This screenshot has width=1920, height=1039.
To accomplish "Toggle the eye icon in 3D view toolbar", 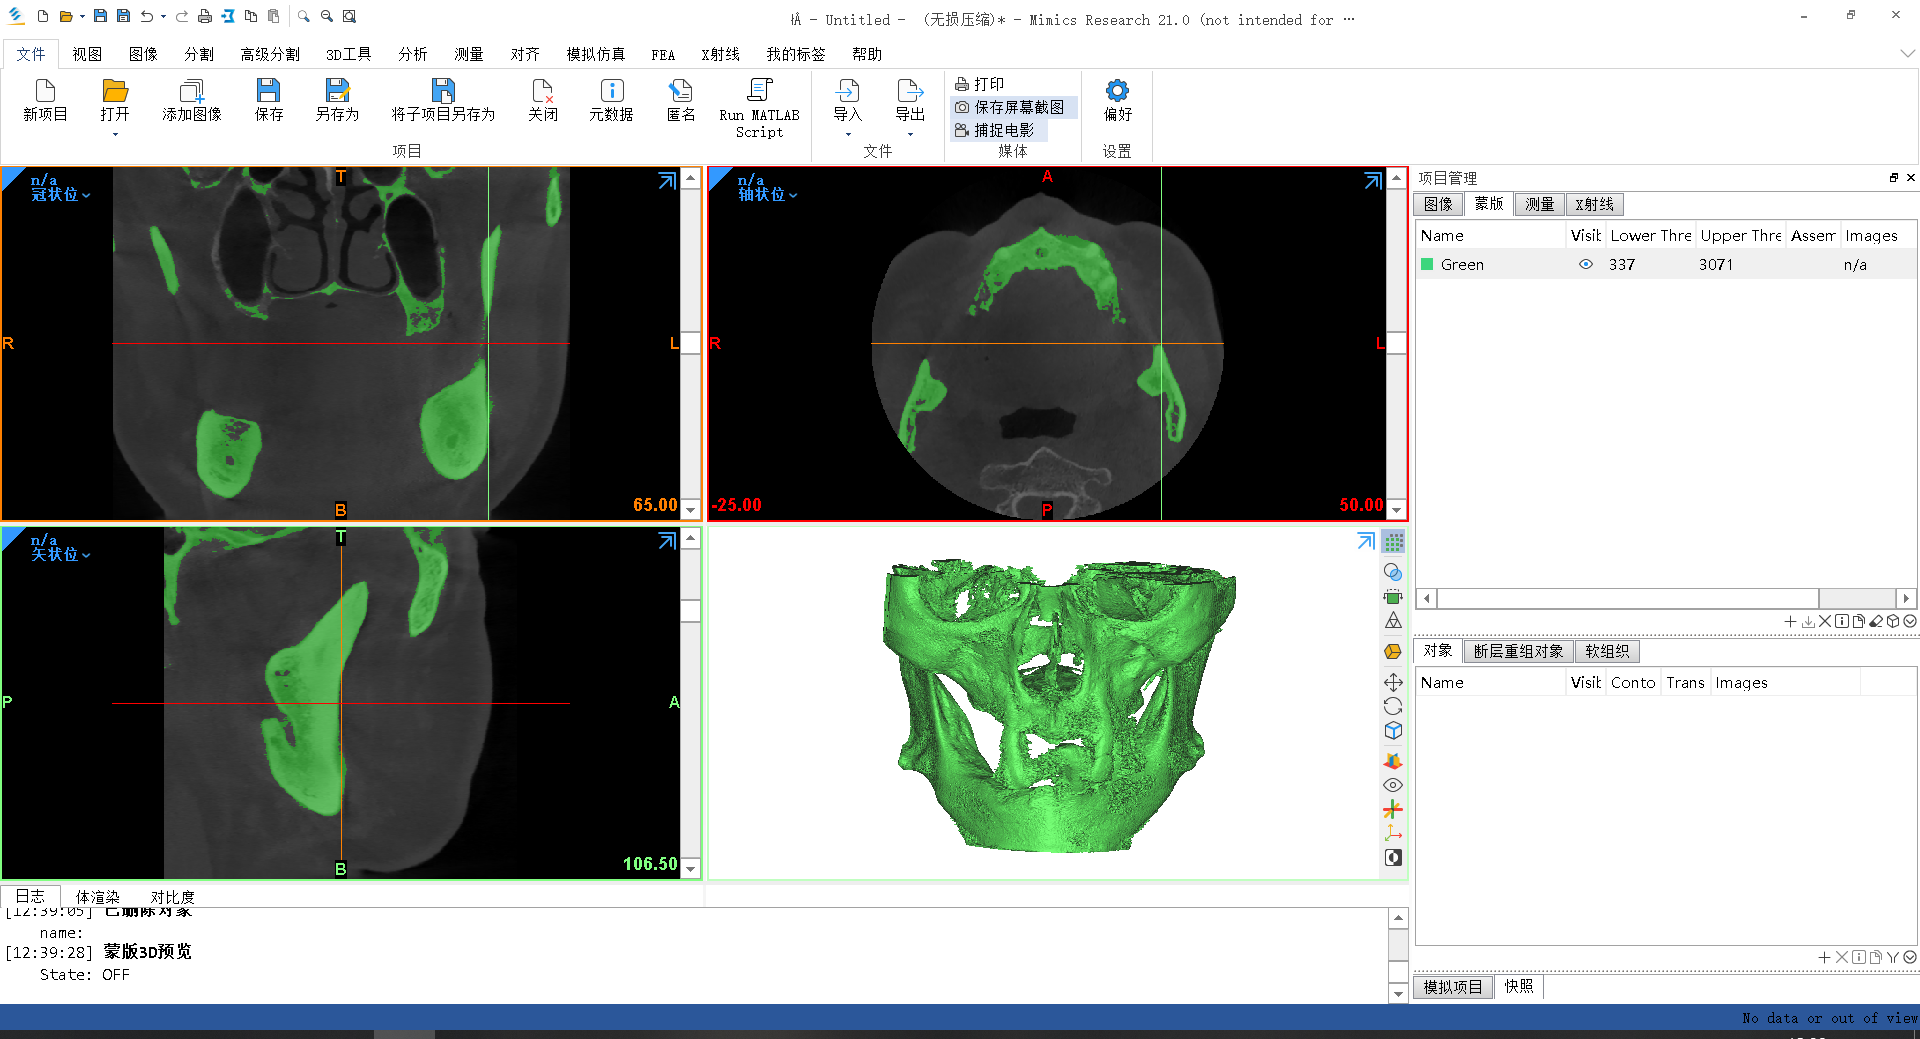I will tap(1393, 785).
